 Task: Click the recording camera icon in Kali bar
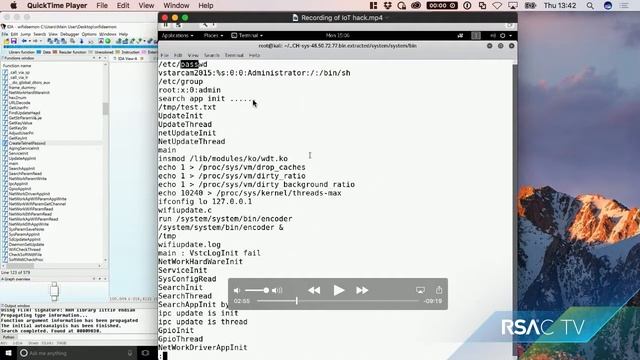click(460, 36)
